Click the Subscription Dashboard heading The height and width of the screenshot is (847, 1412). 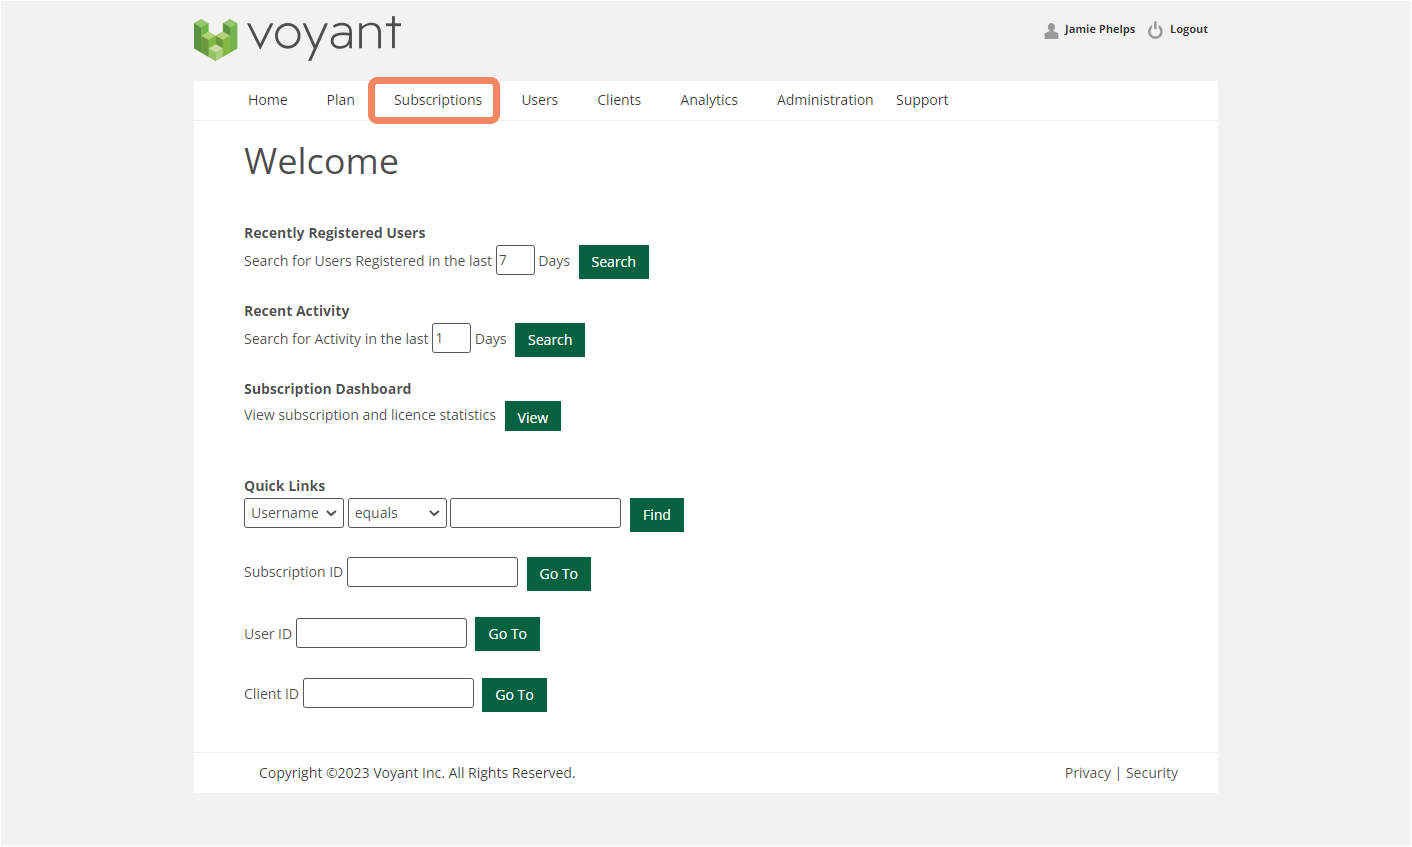[x=328, y=389]
